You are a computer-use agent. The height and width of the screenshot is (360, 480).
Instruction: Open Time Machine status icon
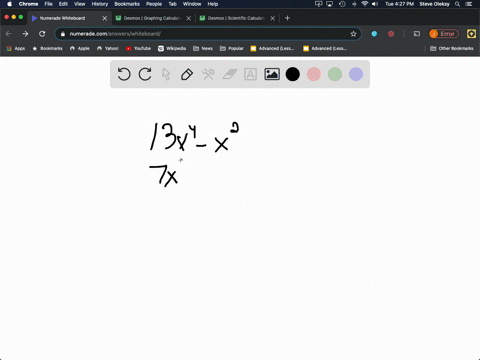coord(342,4)
